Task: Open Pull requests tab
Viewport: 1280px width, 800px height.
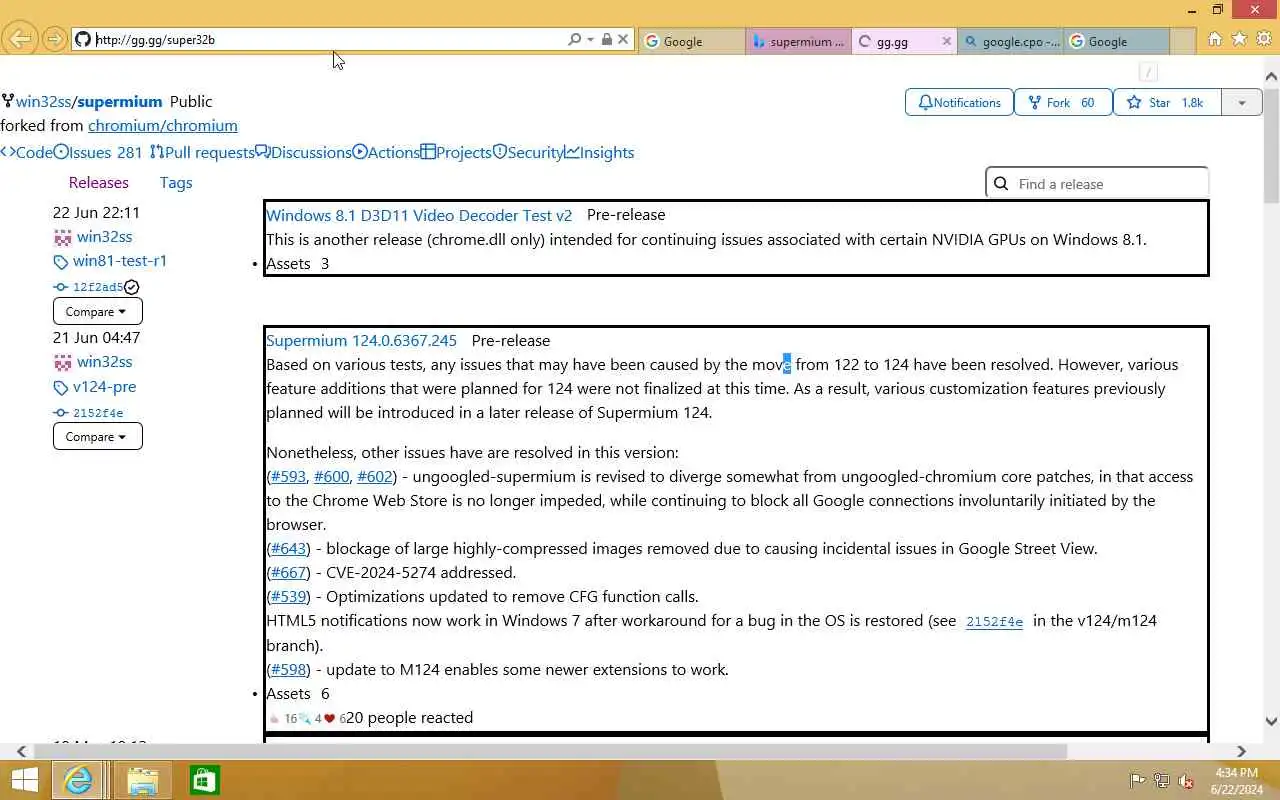Action: click(201, 152)
